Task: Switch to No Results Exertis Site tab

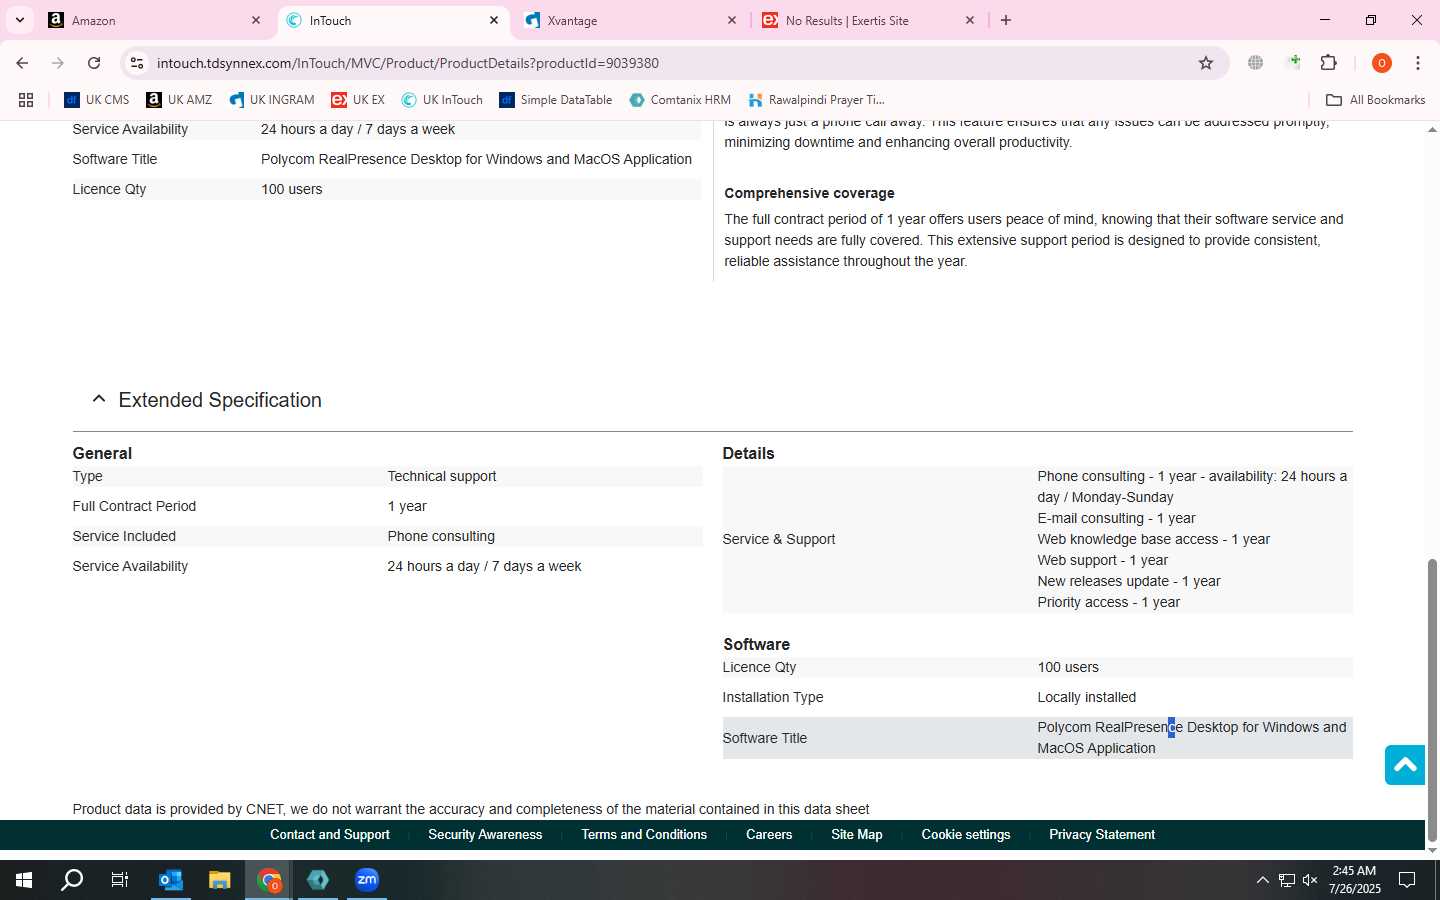Action: tap(868, 20)
